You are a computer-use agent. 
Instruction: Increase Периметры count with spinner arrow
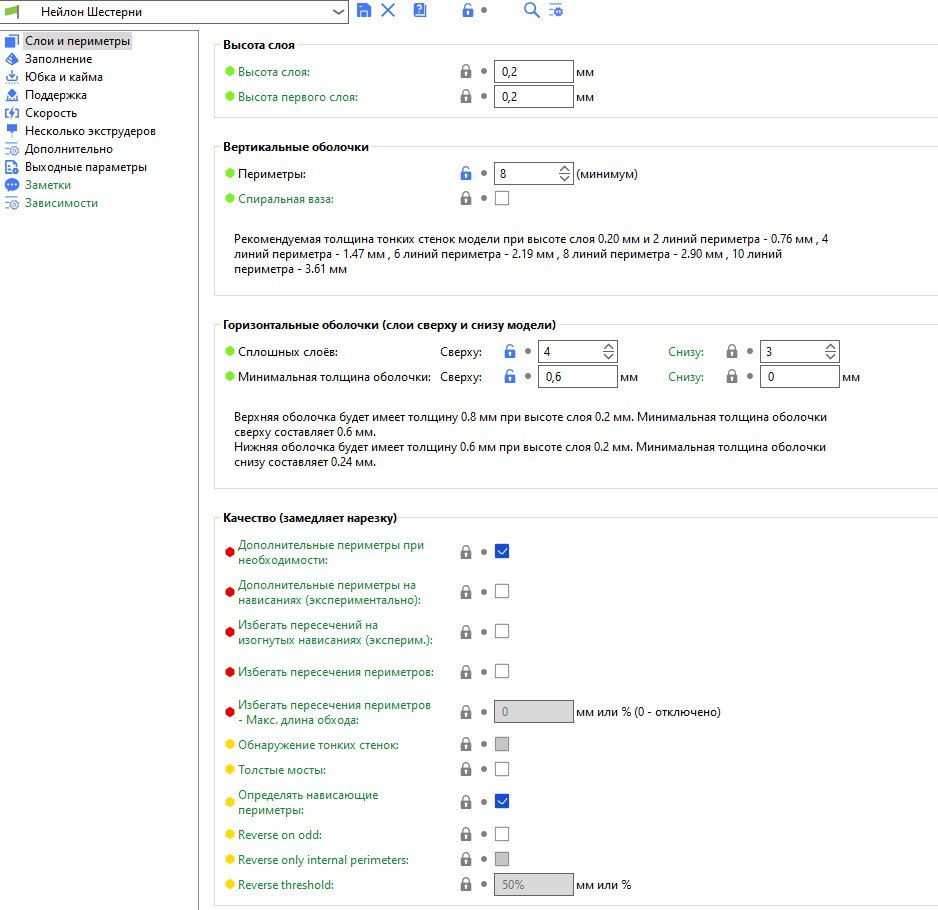(x=565, y=169)
